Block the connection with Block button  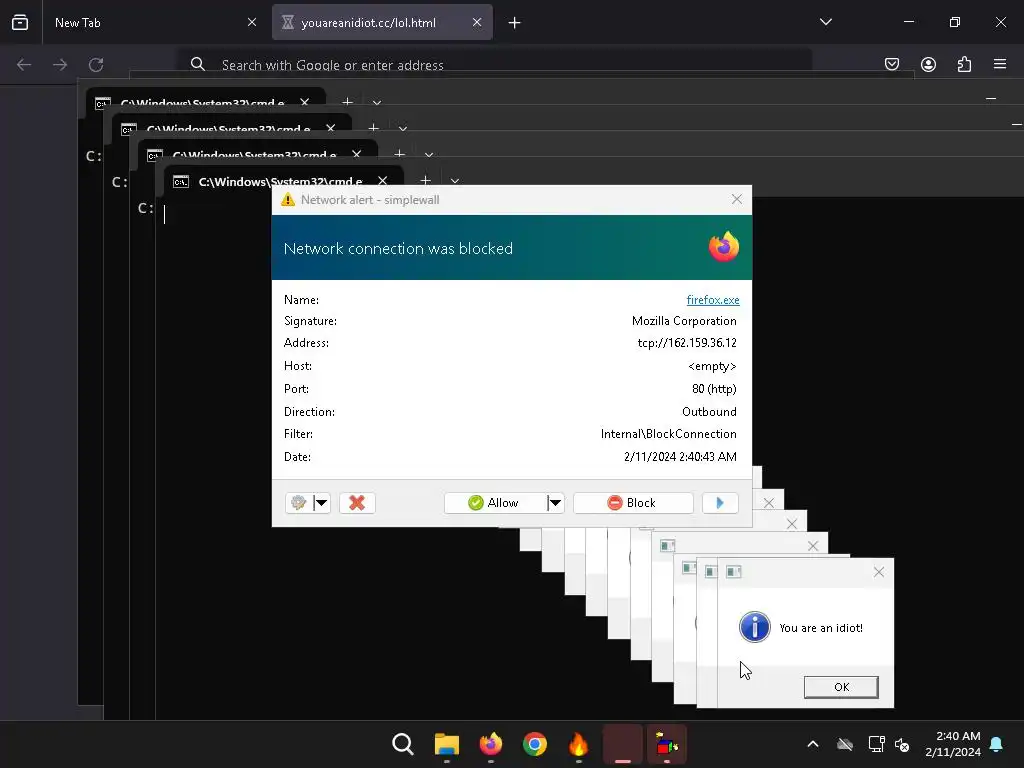633,503
